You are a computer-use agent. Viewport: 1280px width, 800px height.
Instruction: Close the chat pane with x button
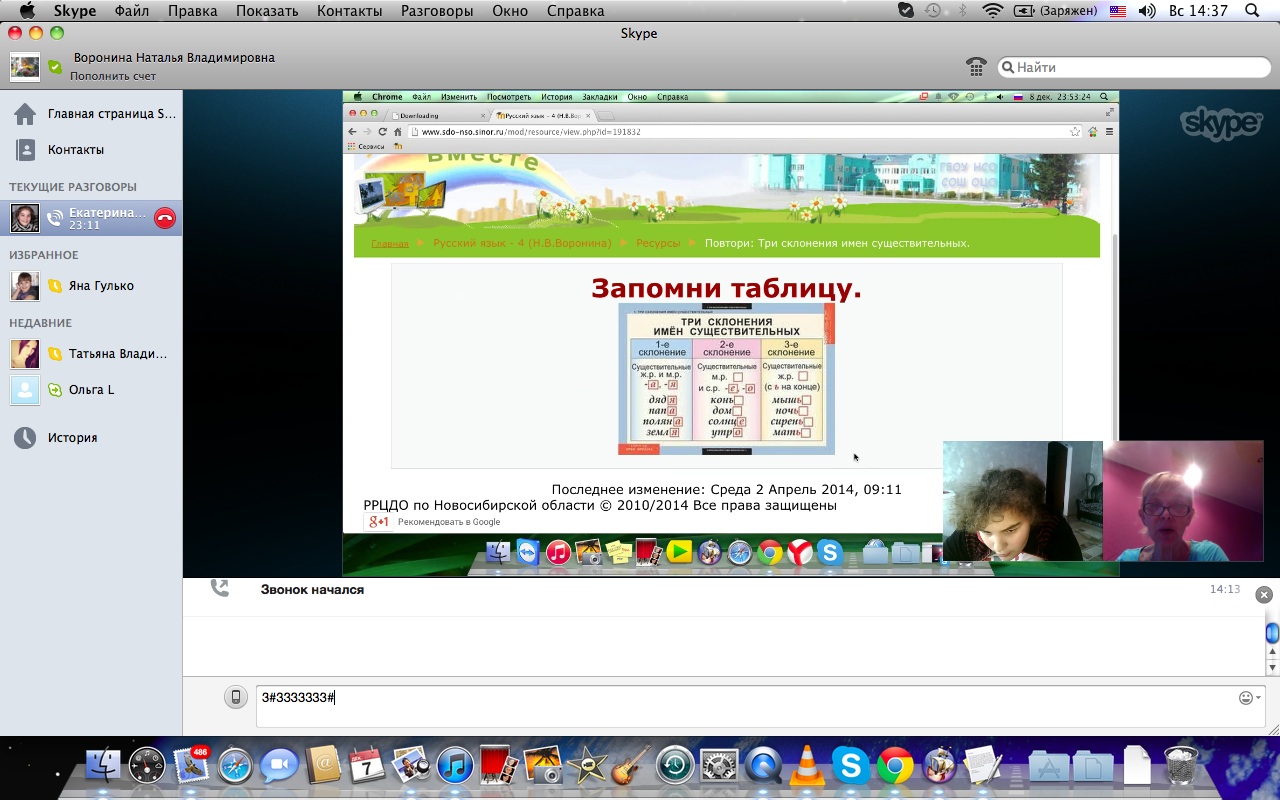pos(1264,595)
